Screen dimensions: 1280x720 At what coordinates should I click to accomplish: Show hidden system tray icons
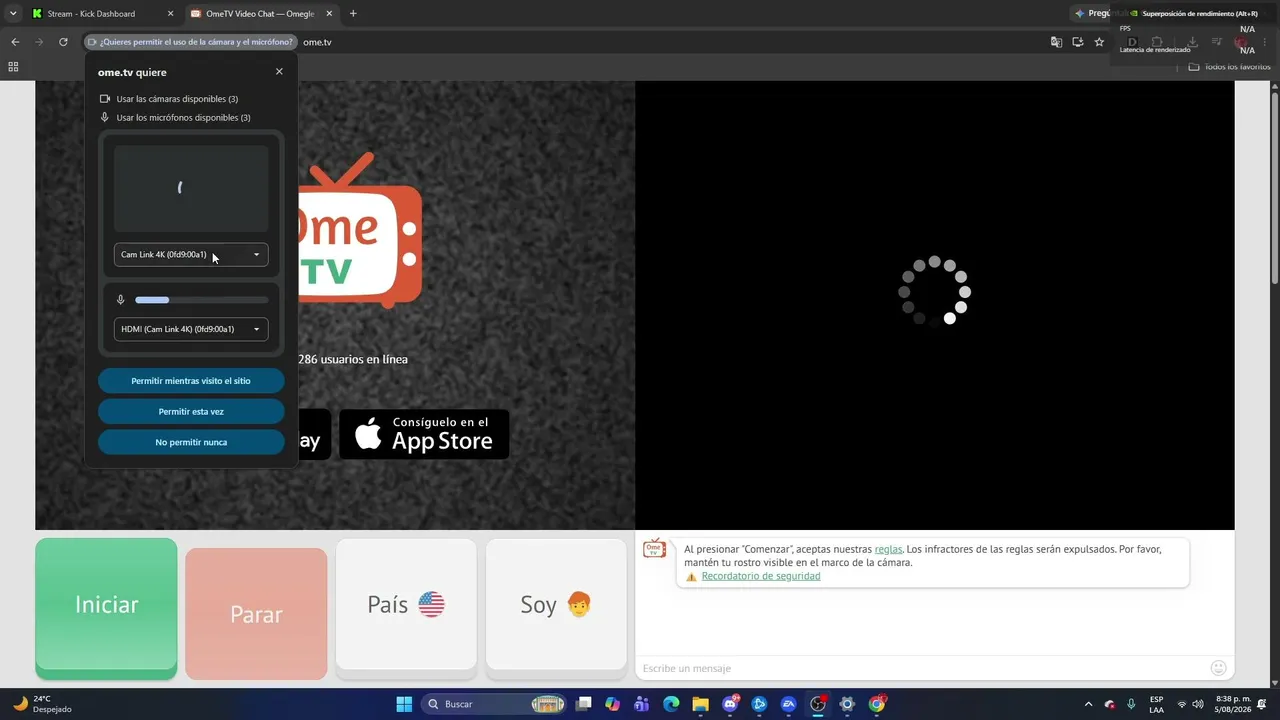tap(1089, 704)
